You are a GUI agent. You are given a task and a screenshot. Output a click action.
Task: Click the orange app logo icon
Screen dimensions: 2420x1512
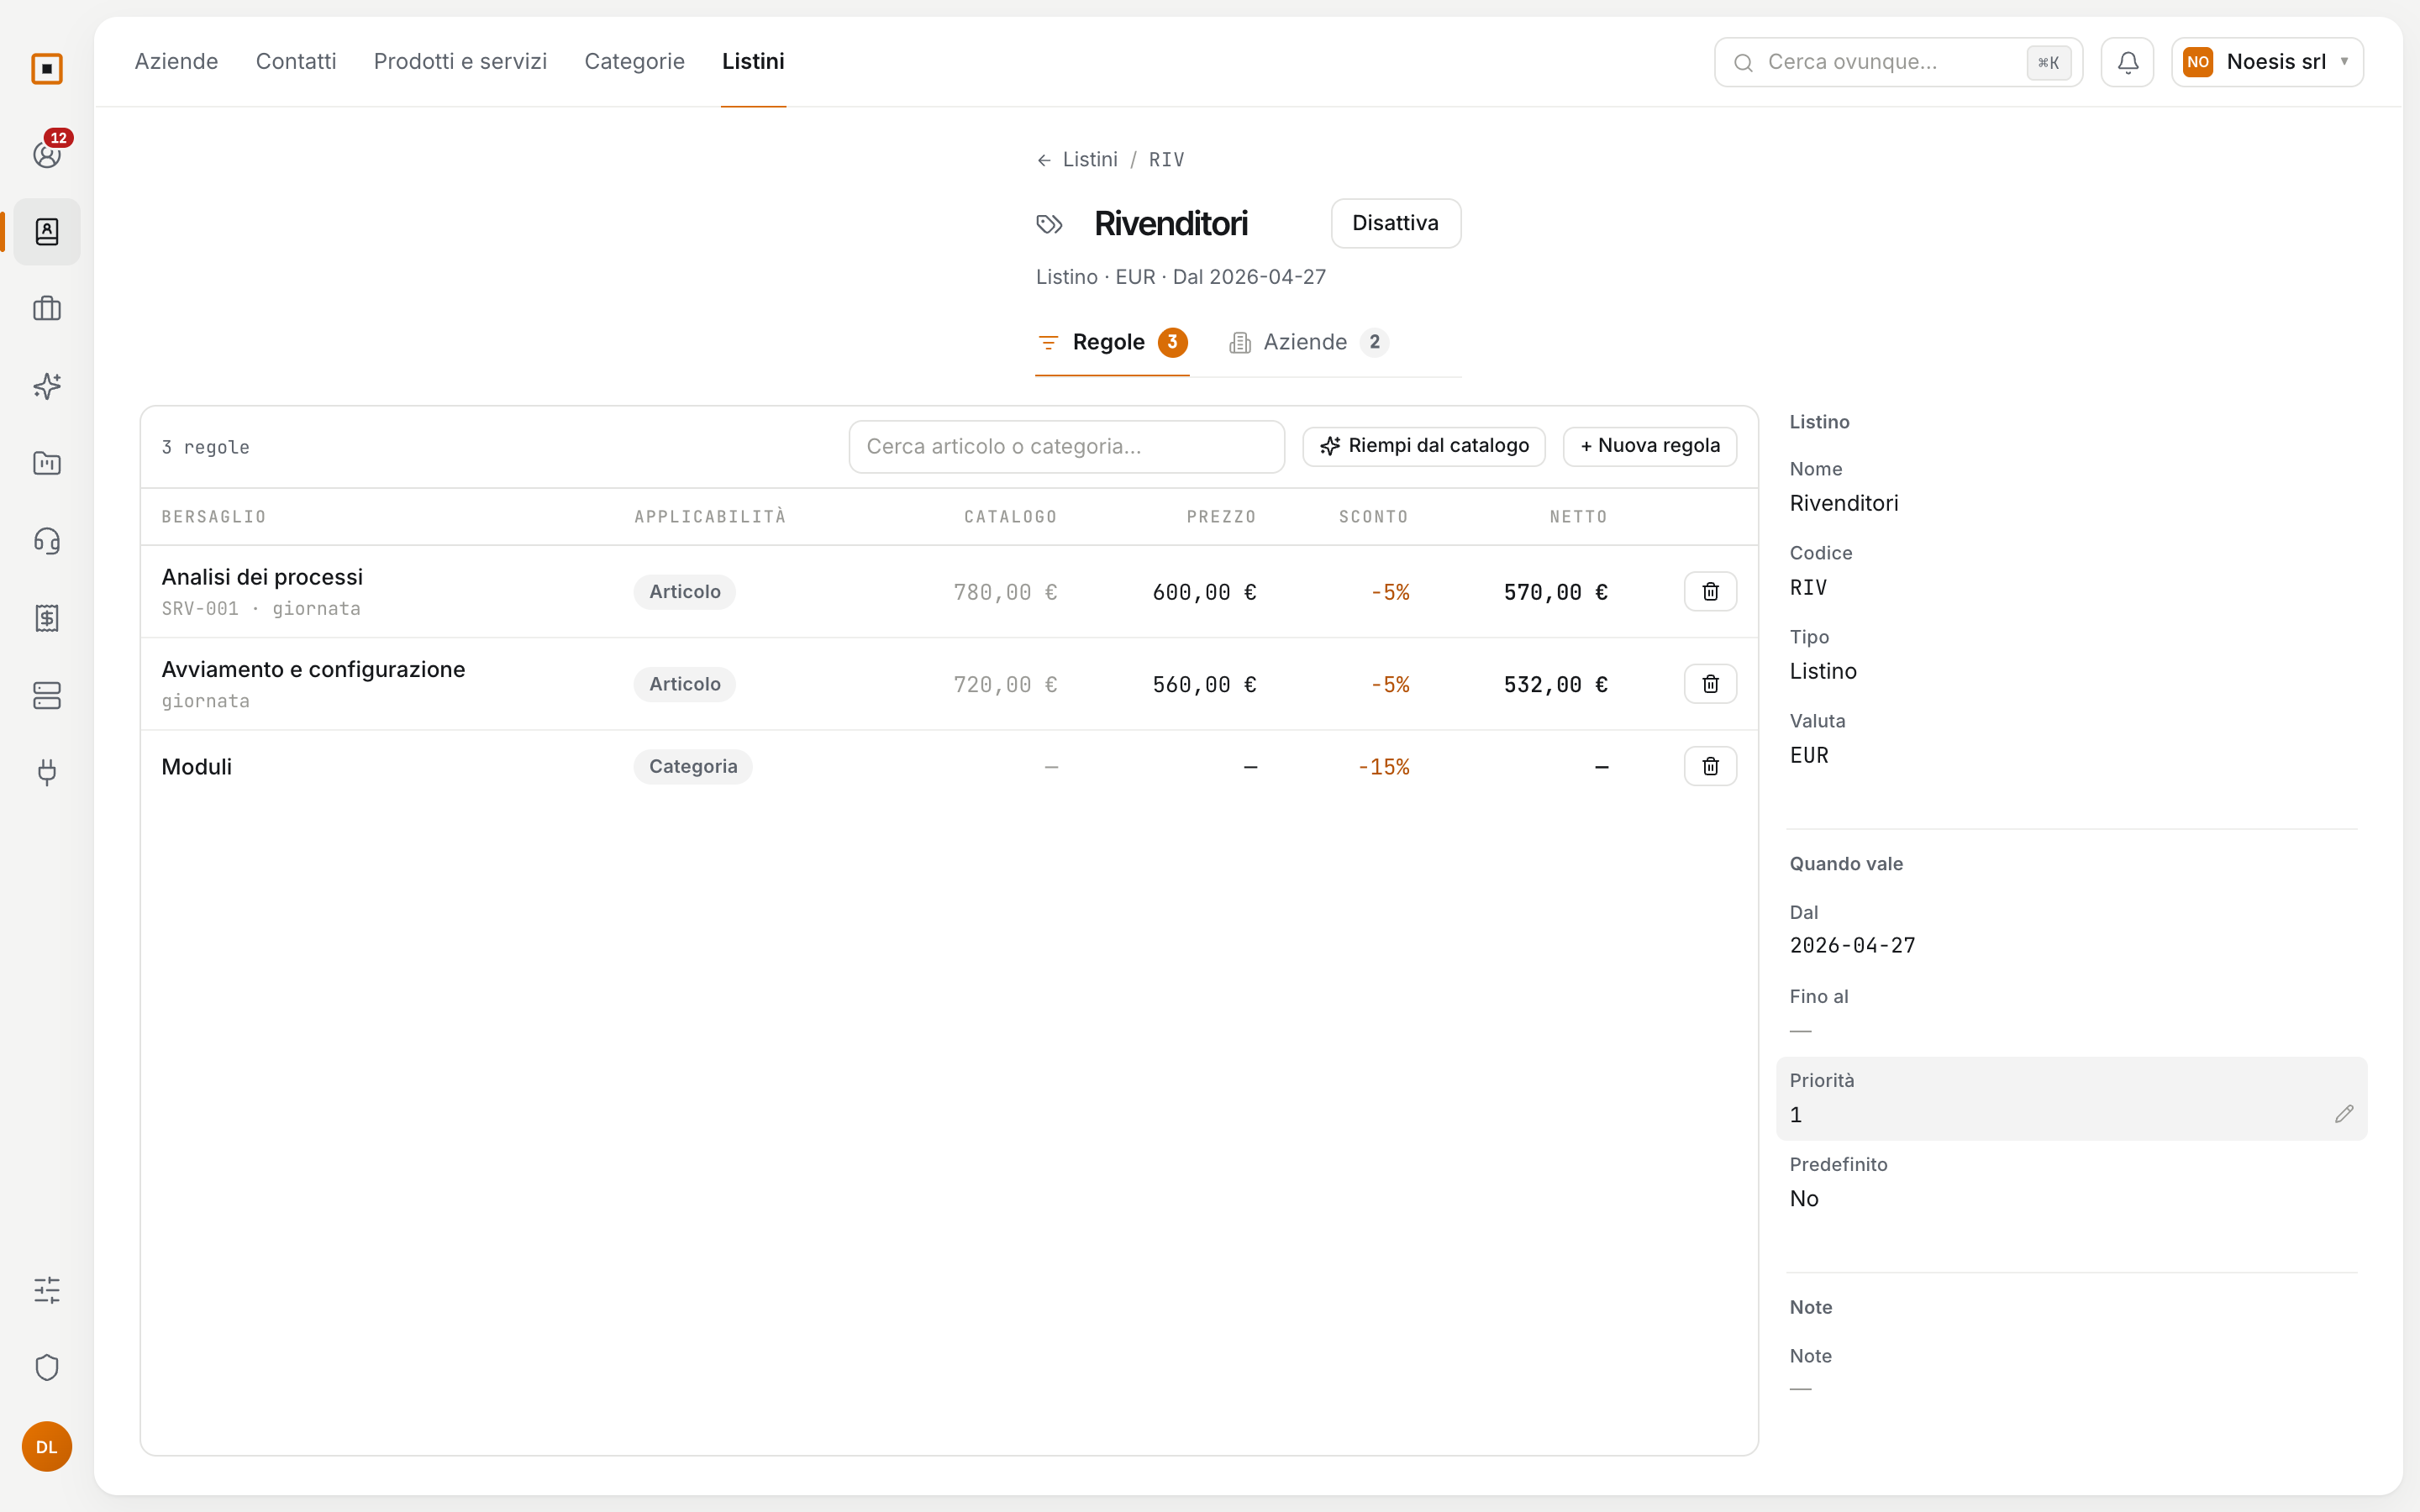click(47, 69)
